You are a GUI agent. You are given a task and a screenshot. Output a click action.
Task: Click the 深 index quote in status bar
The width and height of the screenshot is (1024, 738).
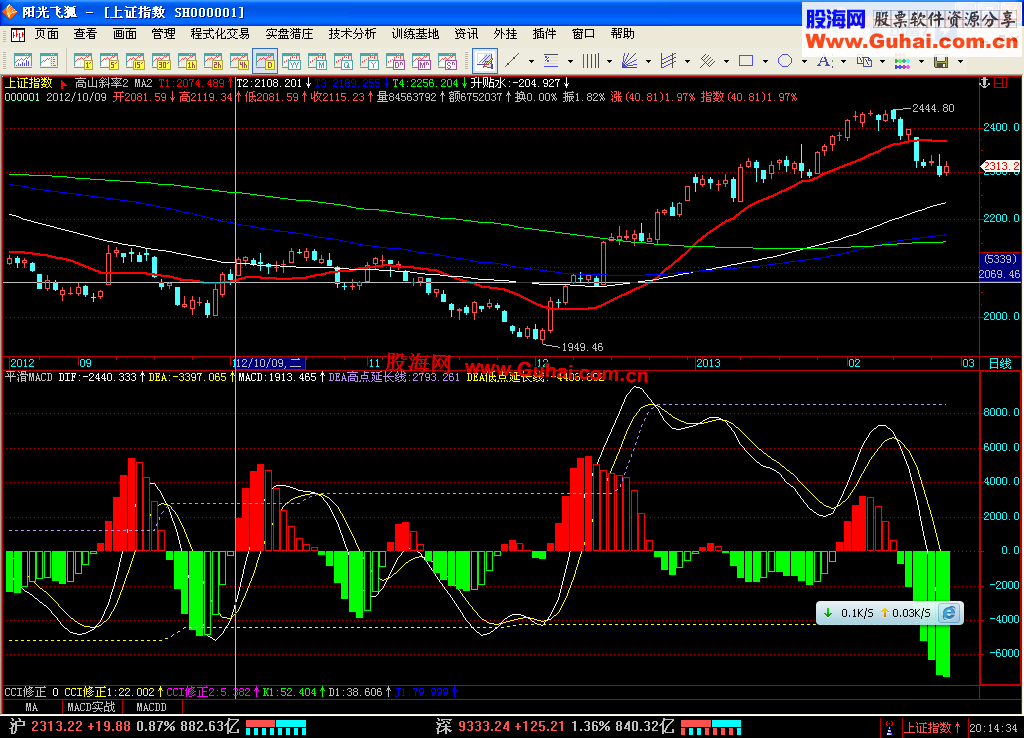(x=555, y=726)
